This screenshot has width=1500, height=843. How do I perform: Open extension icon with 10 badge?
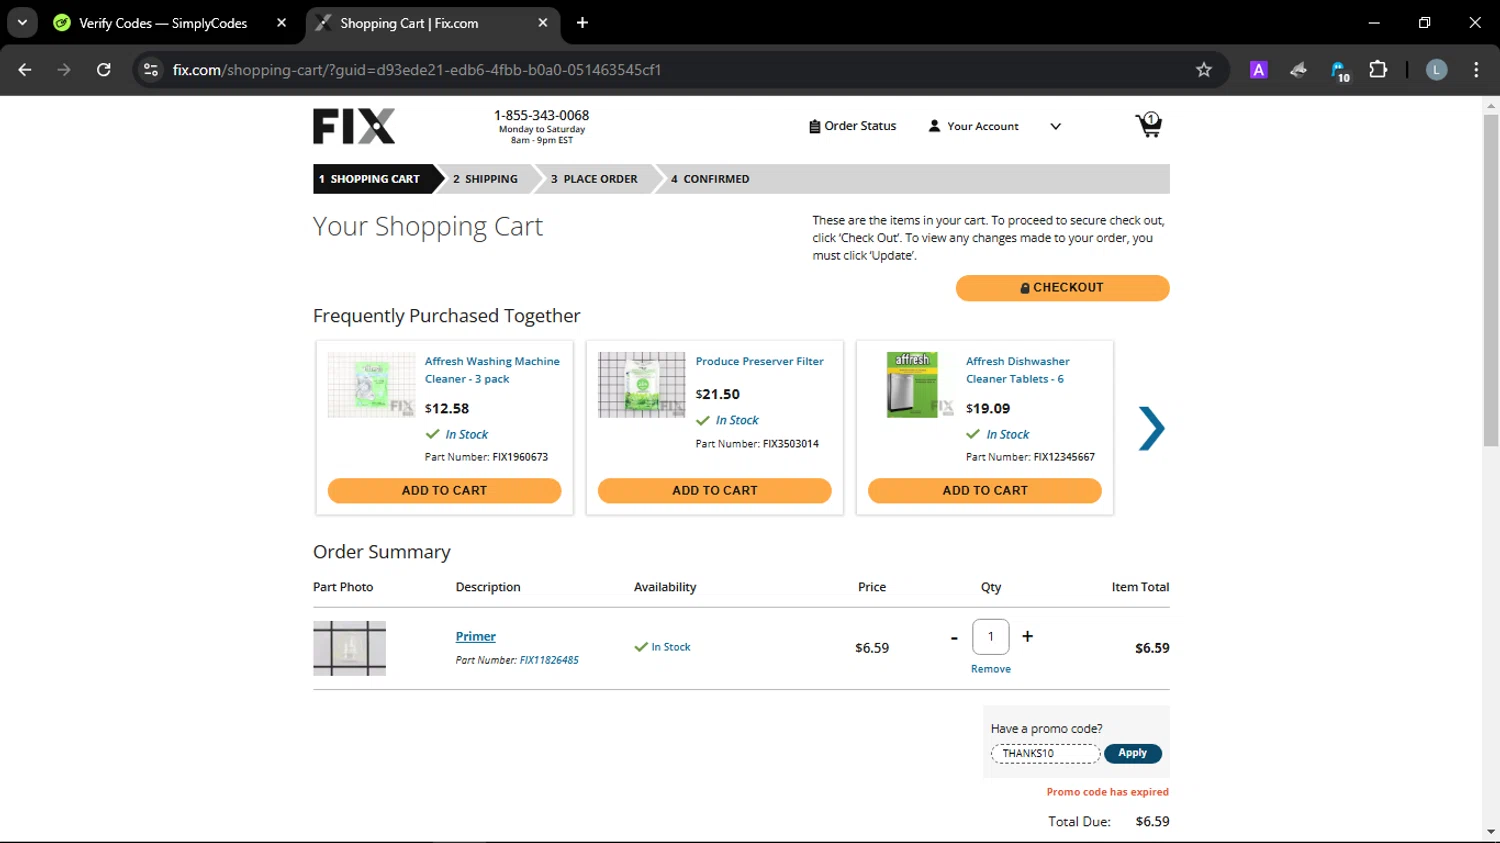tap(1340, 70)
